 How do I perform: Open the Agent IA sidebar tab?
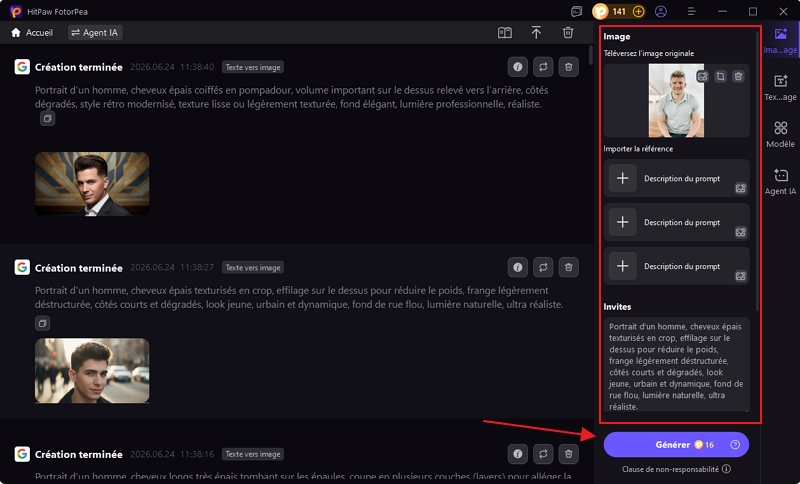[x=780, y=182]
